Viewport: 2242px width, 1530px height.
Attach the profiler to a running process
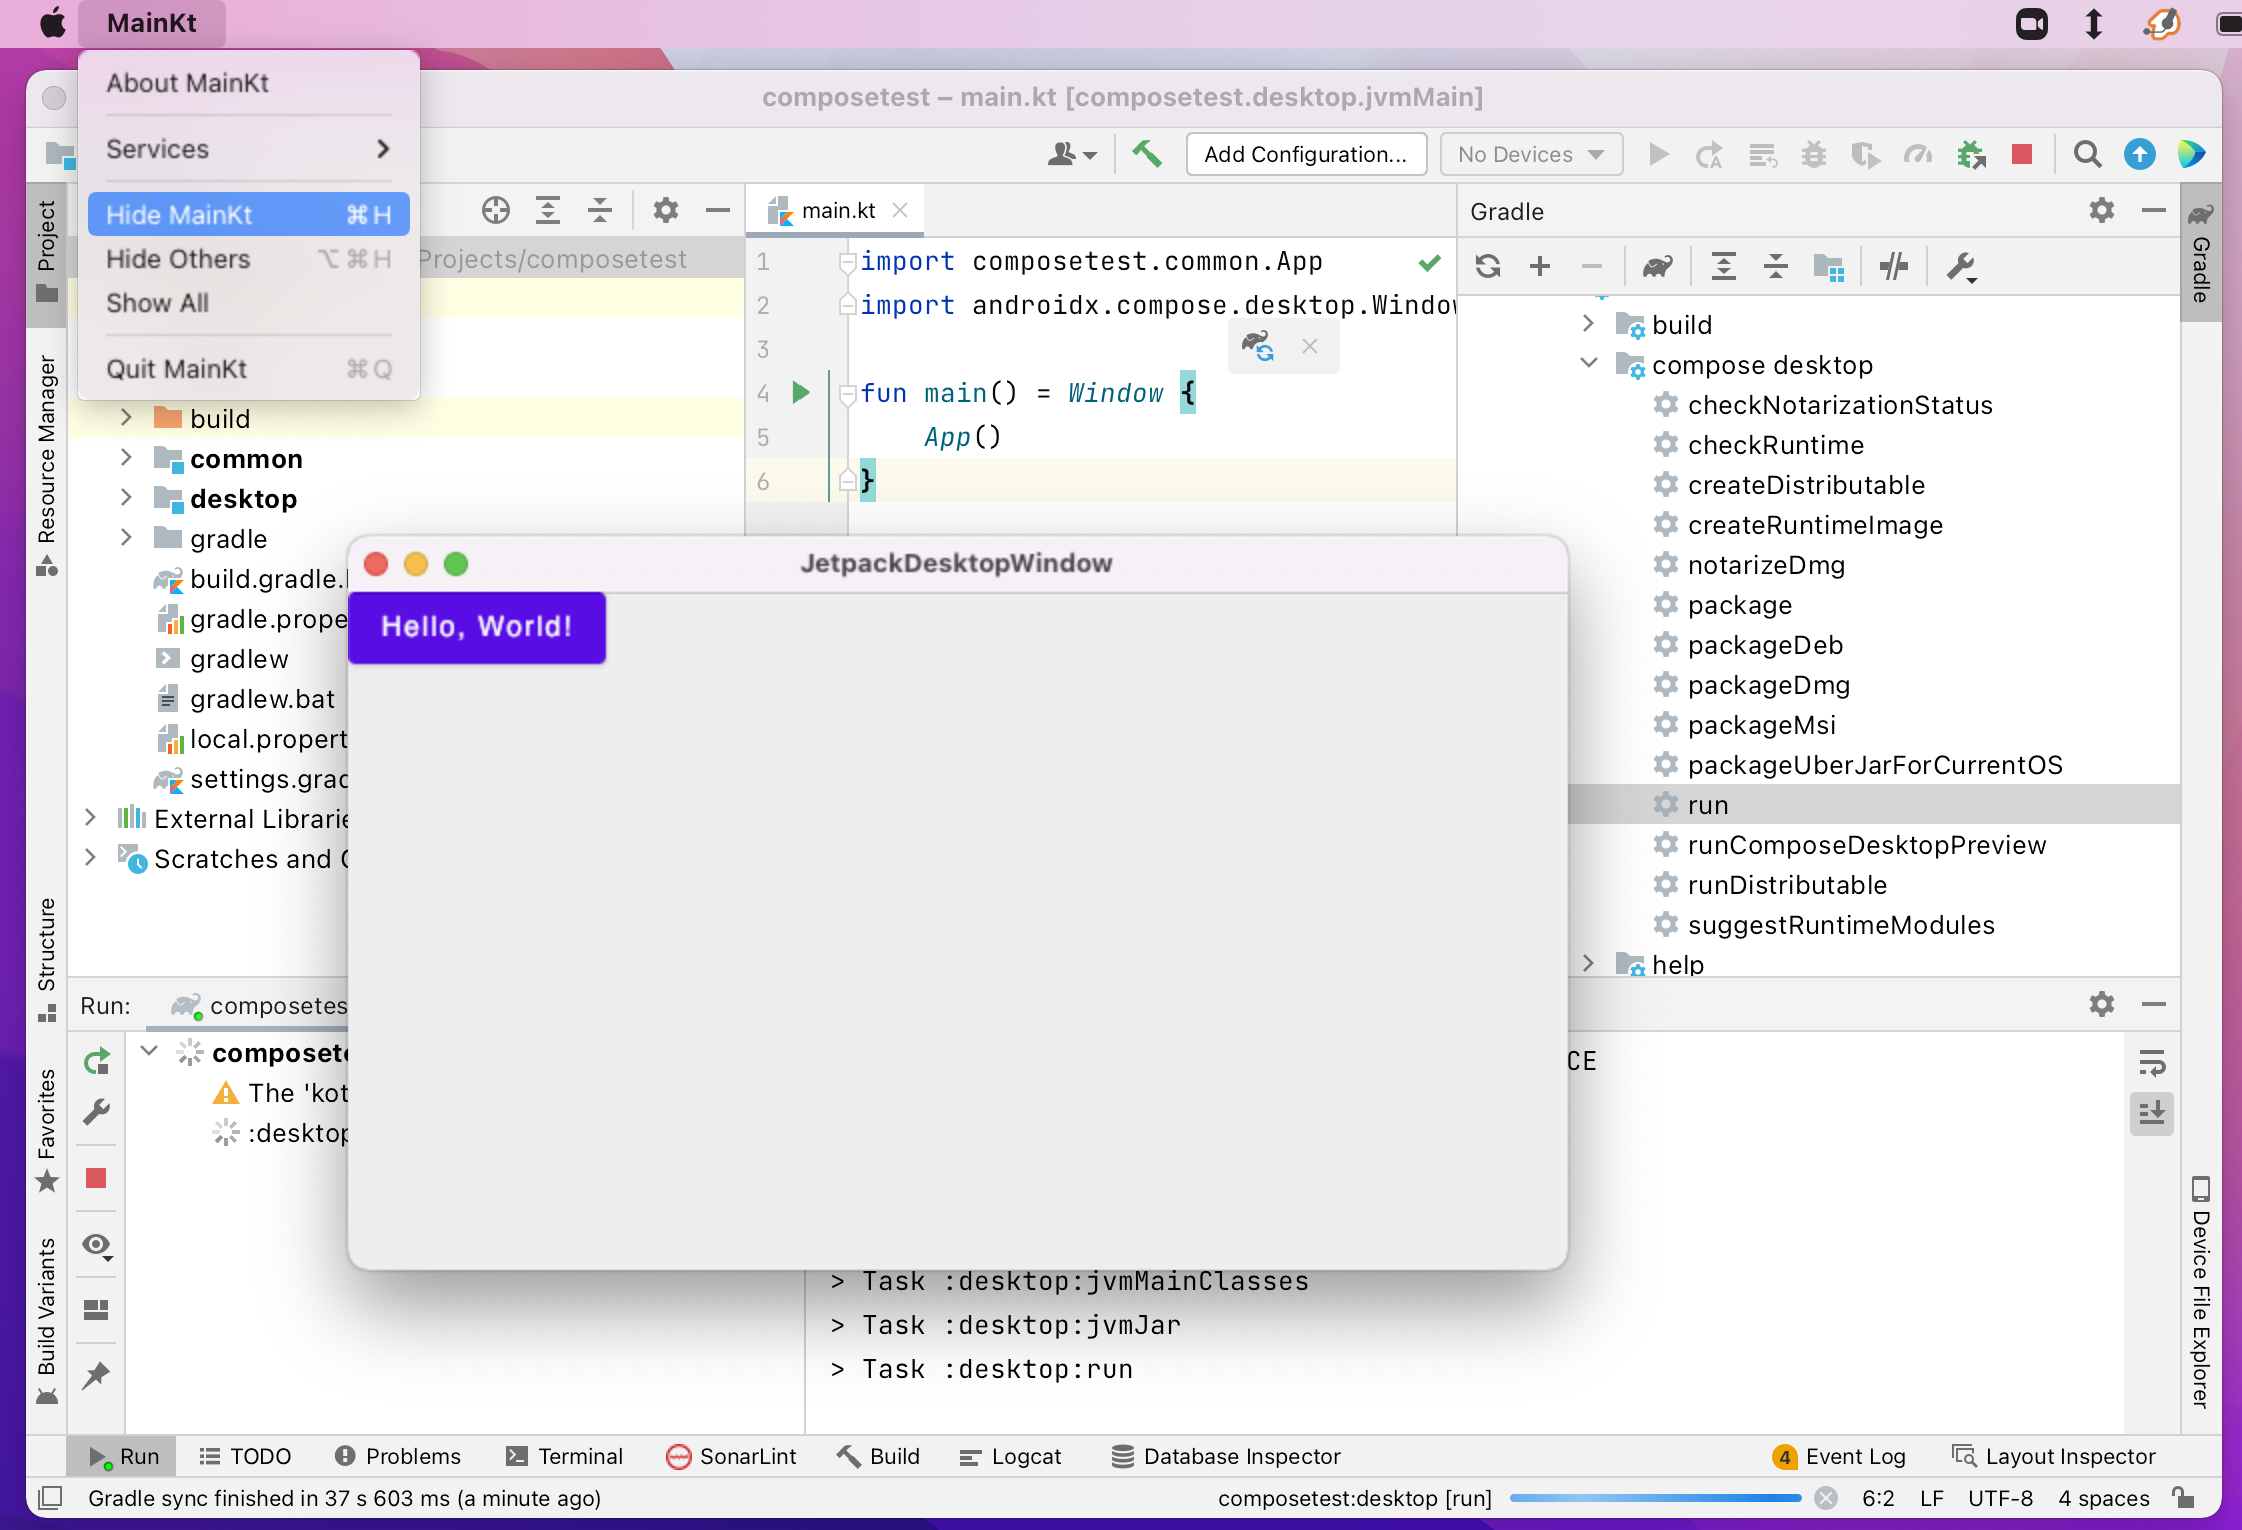1917,154
